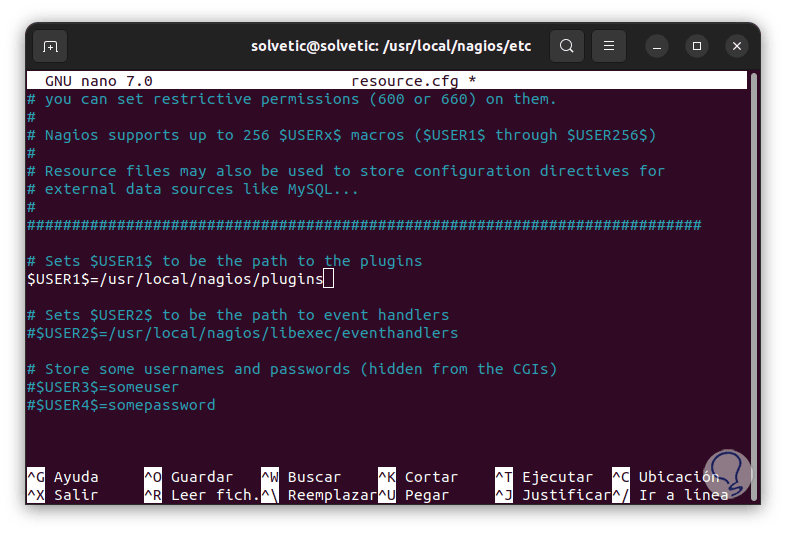Screen dimensions: 786x533
Task: Click 'external data sources like MySQL...' line
Action: pos(193,190)
